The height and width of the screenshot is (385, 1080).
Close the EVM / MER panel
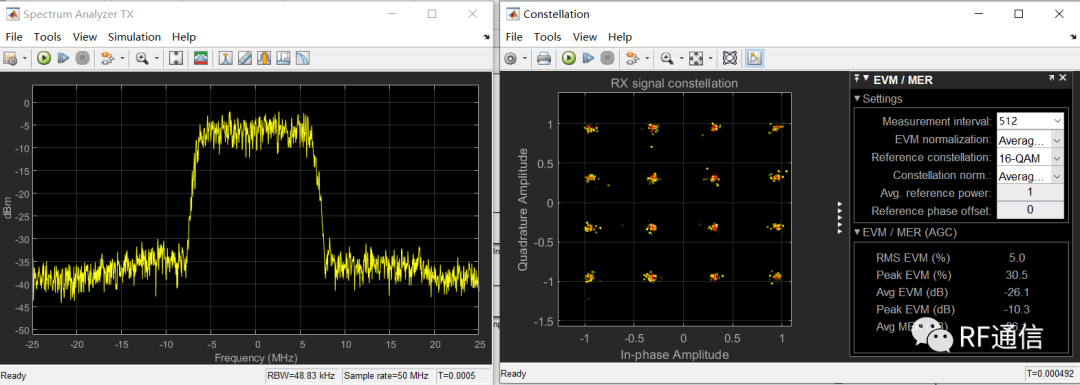pos(1063,79)
